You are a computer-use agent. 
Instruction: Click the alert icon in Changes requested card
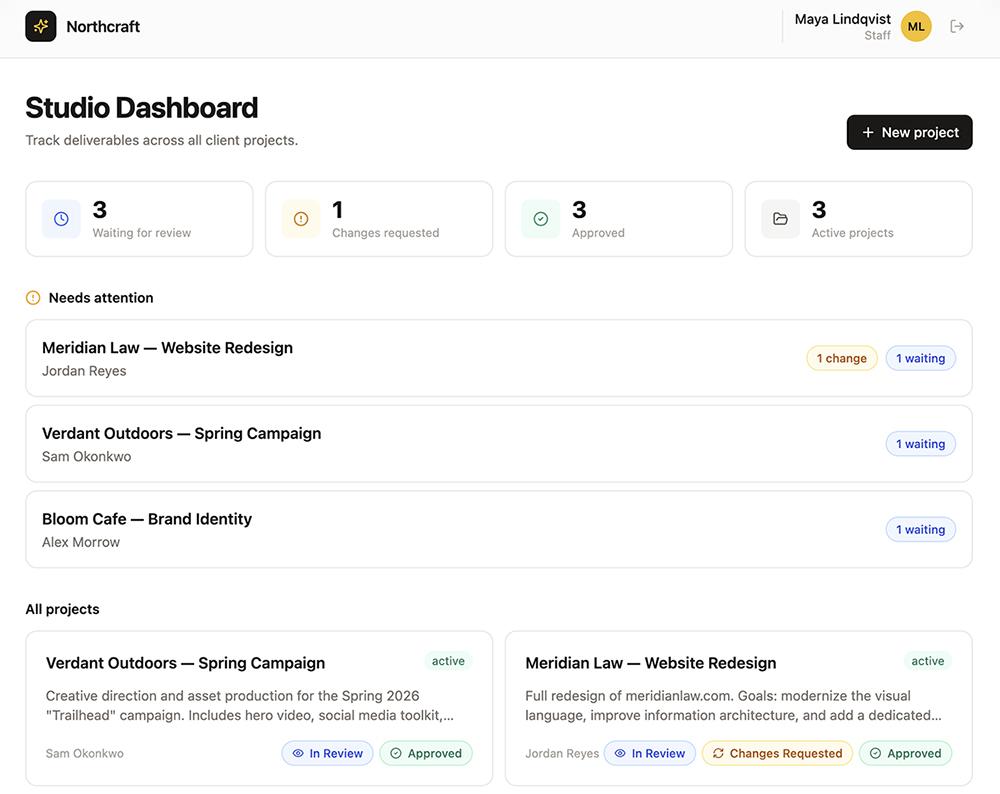tap(301, 219)
